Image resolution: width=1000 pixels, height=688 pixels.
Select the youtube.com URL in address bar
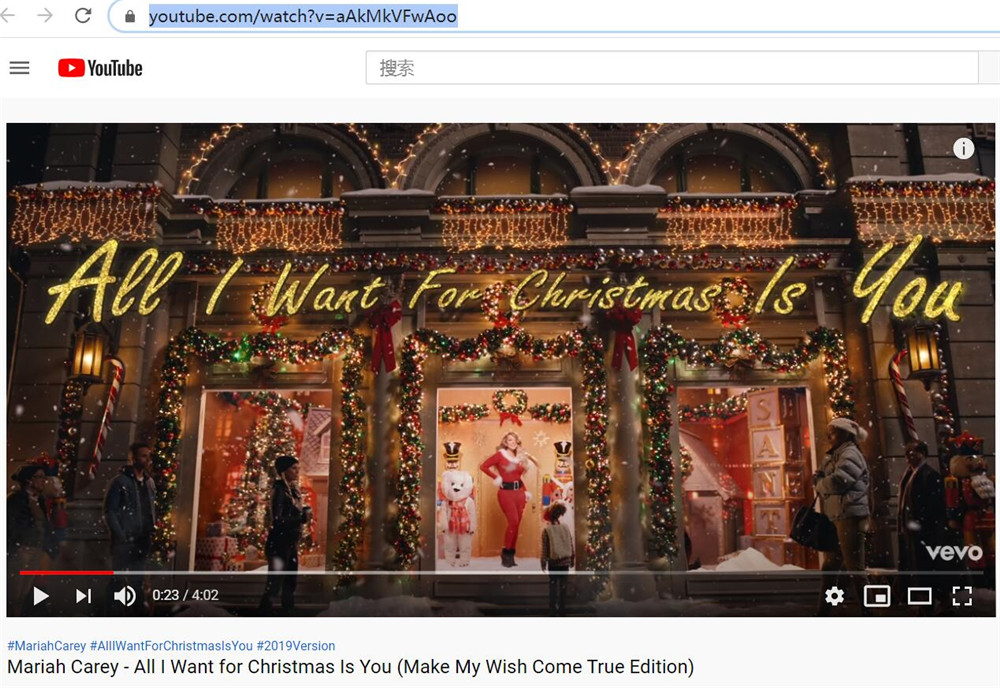tap(303, 16)
